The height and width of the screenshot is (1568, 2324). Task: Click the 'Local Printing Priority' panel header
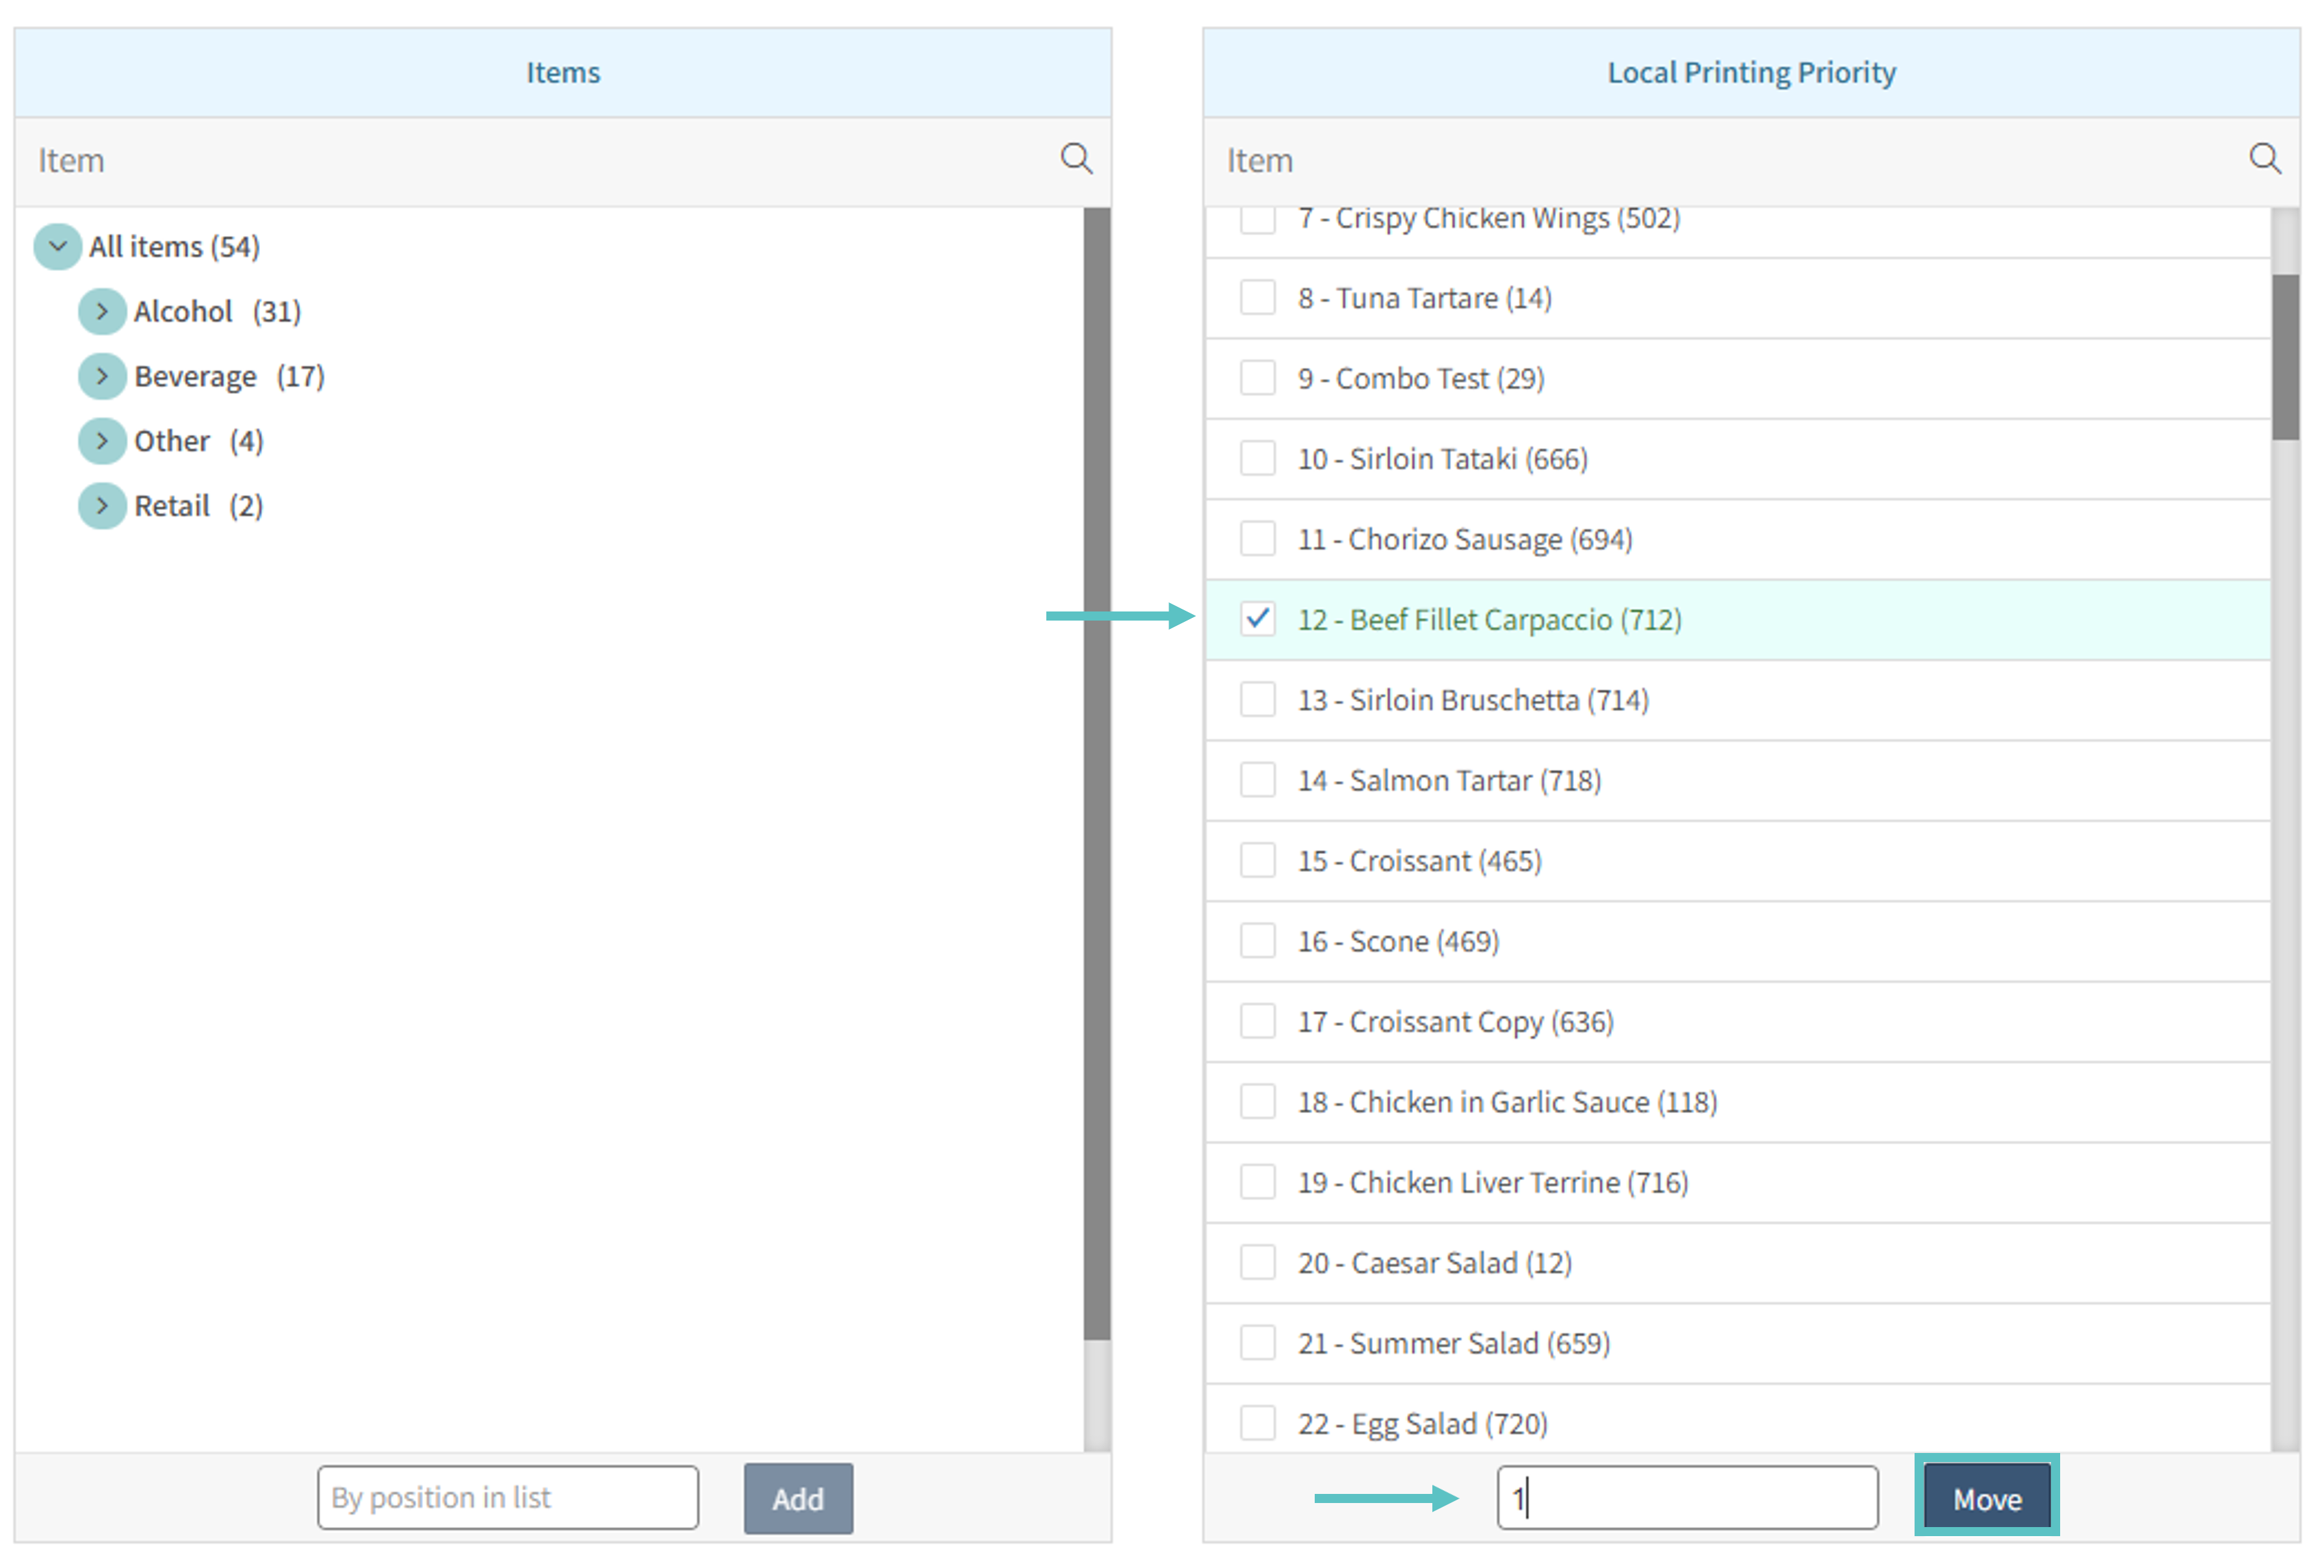coord(1751,72)
